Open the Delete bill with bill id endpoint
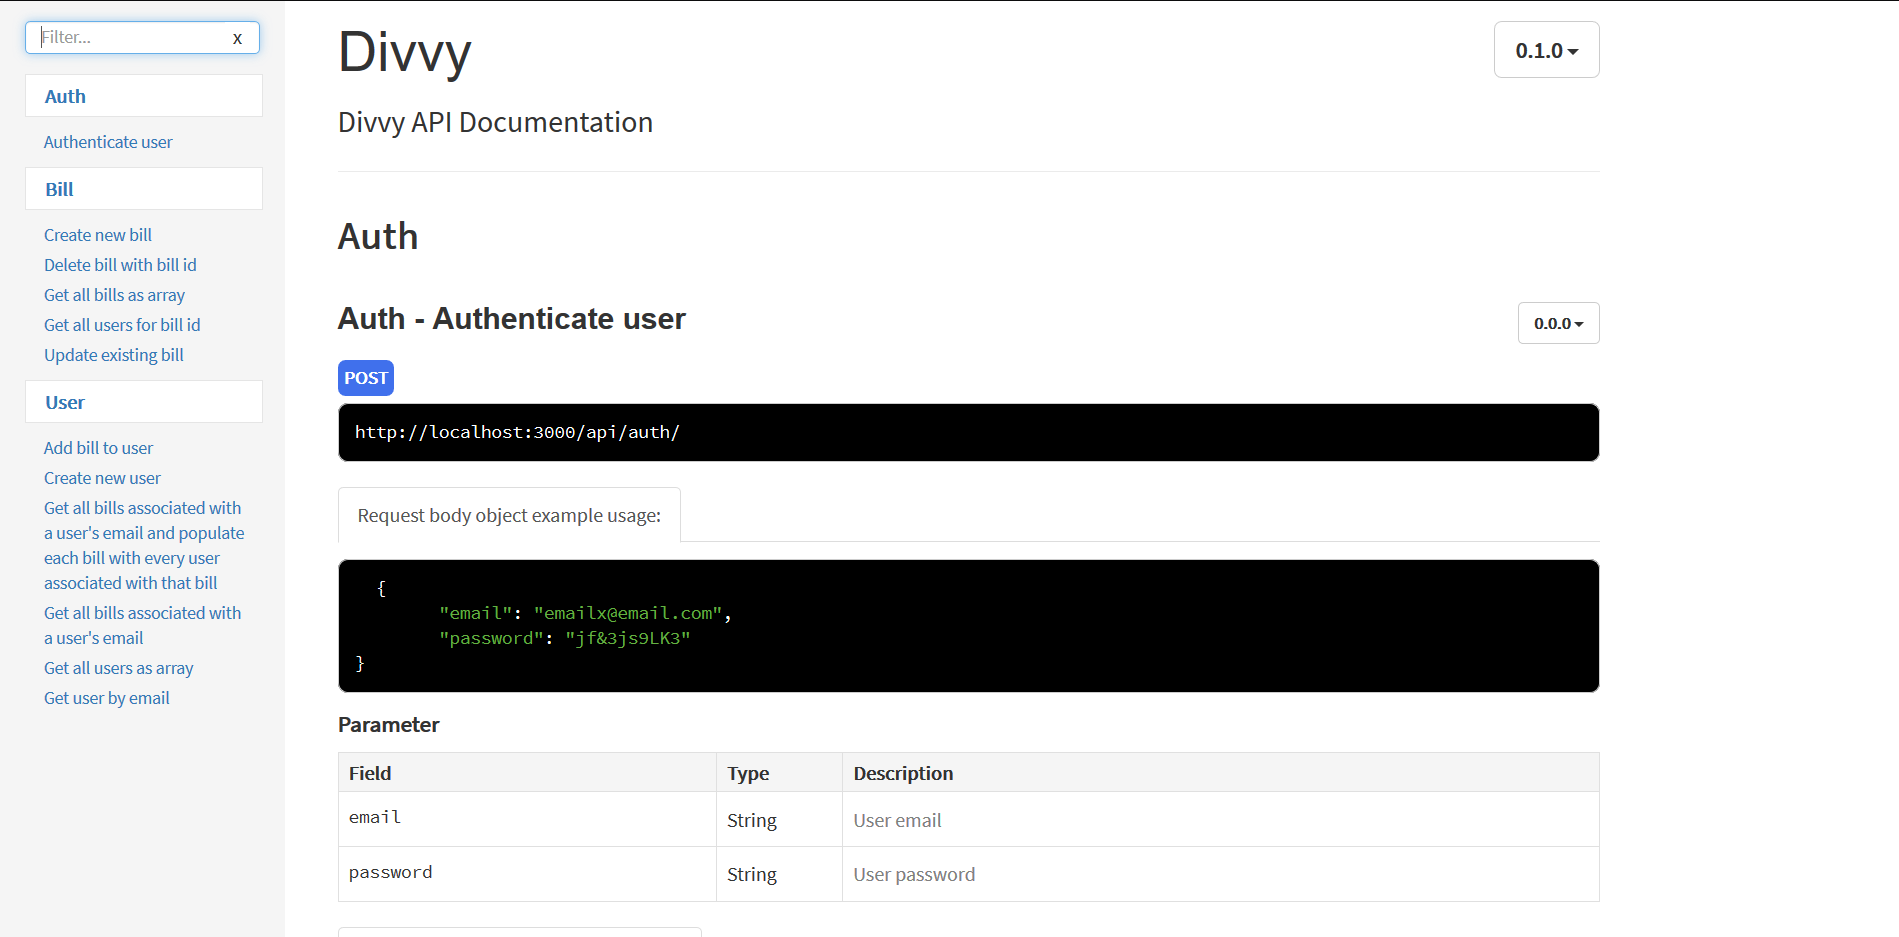Screen dimensions: 1899x937 120,264
